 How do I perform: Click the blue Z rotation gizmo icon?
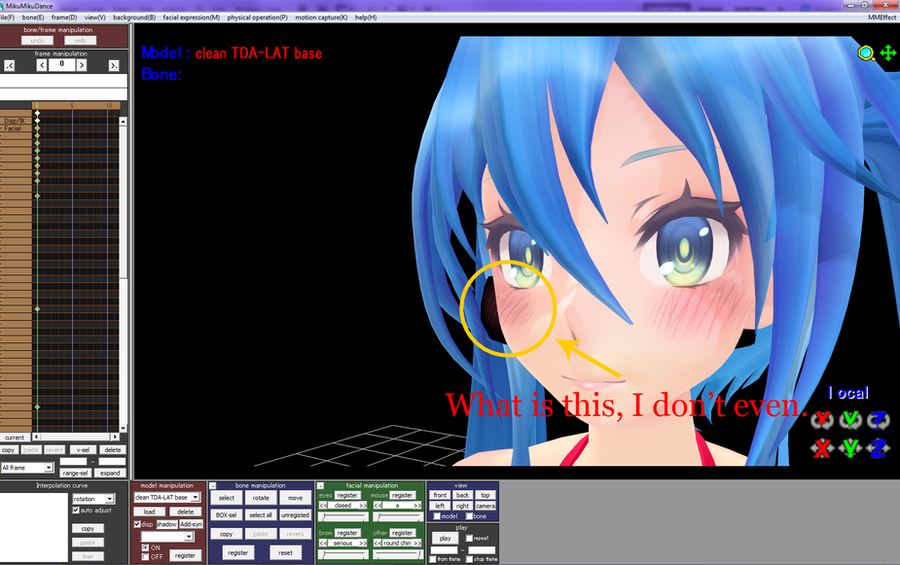coord(878,420)
